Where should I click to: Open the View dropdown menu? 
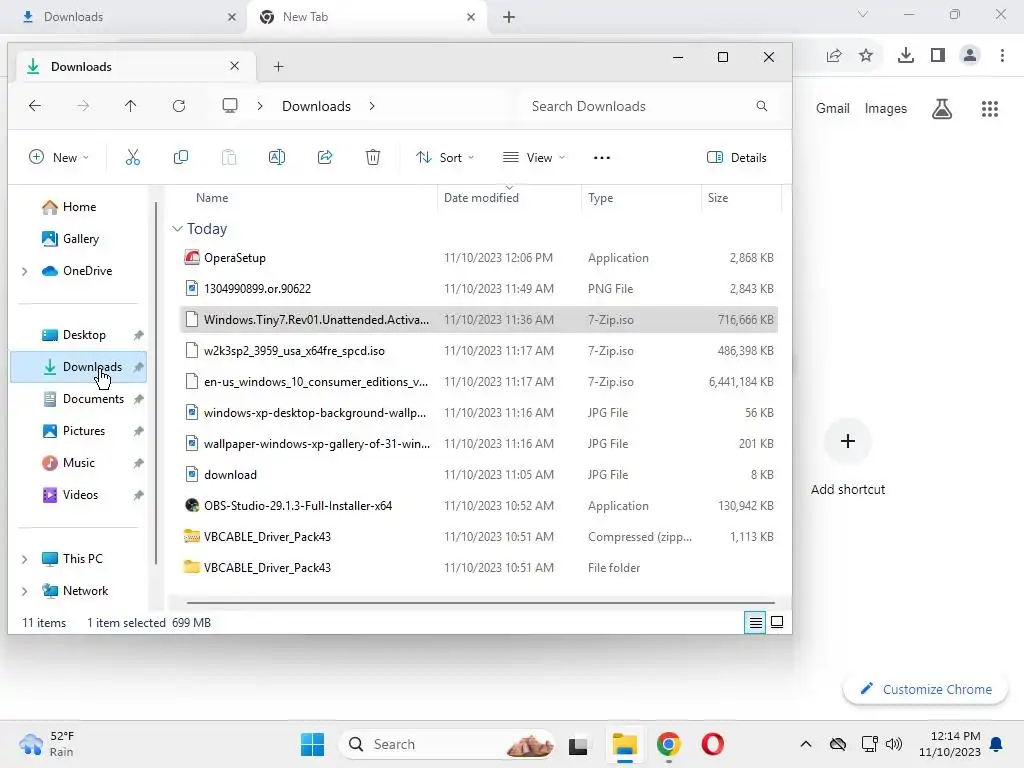point(534,157)
